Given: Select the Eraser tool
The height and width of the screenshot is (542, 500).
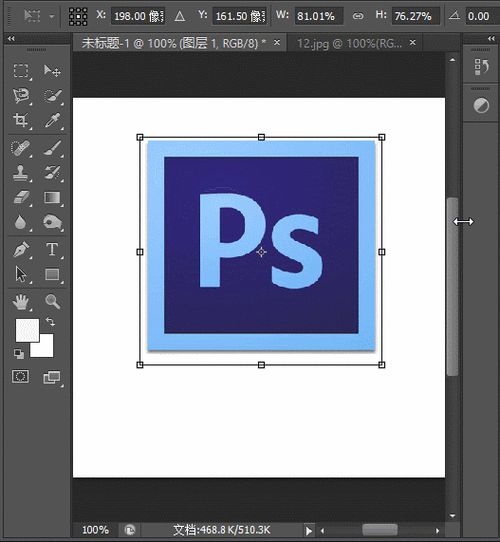Looking at the screenshot, I should pyautogui.click(x=21, y=198).
